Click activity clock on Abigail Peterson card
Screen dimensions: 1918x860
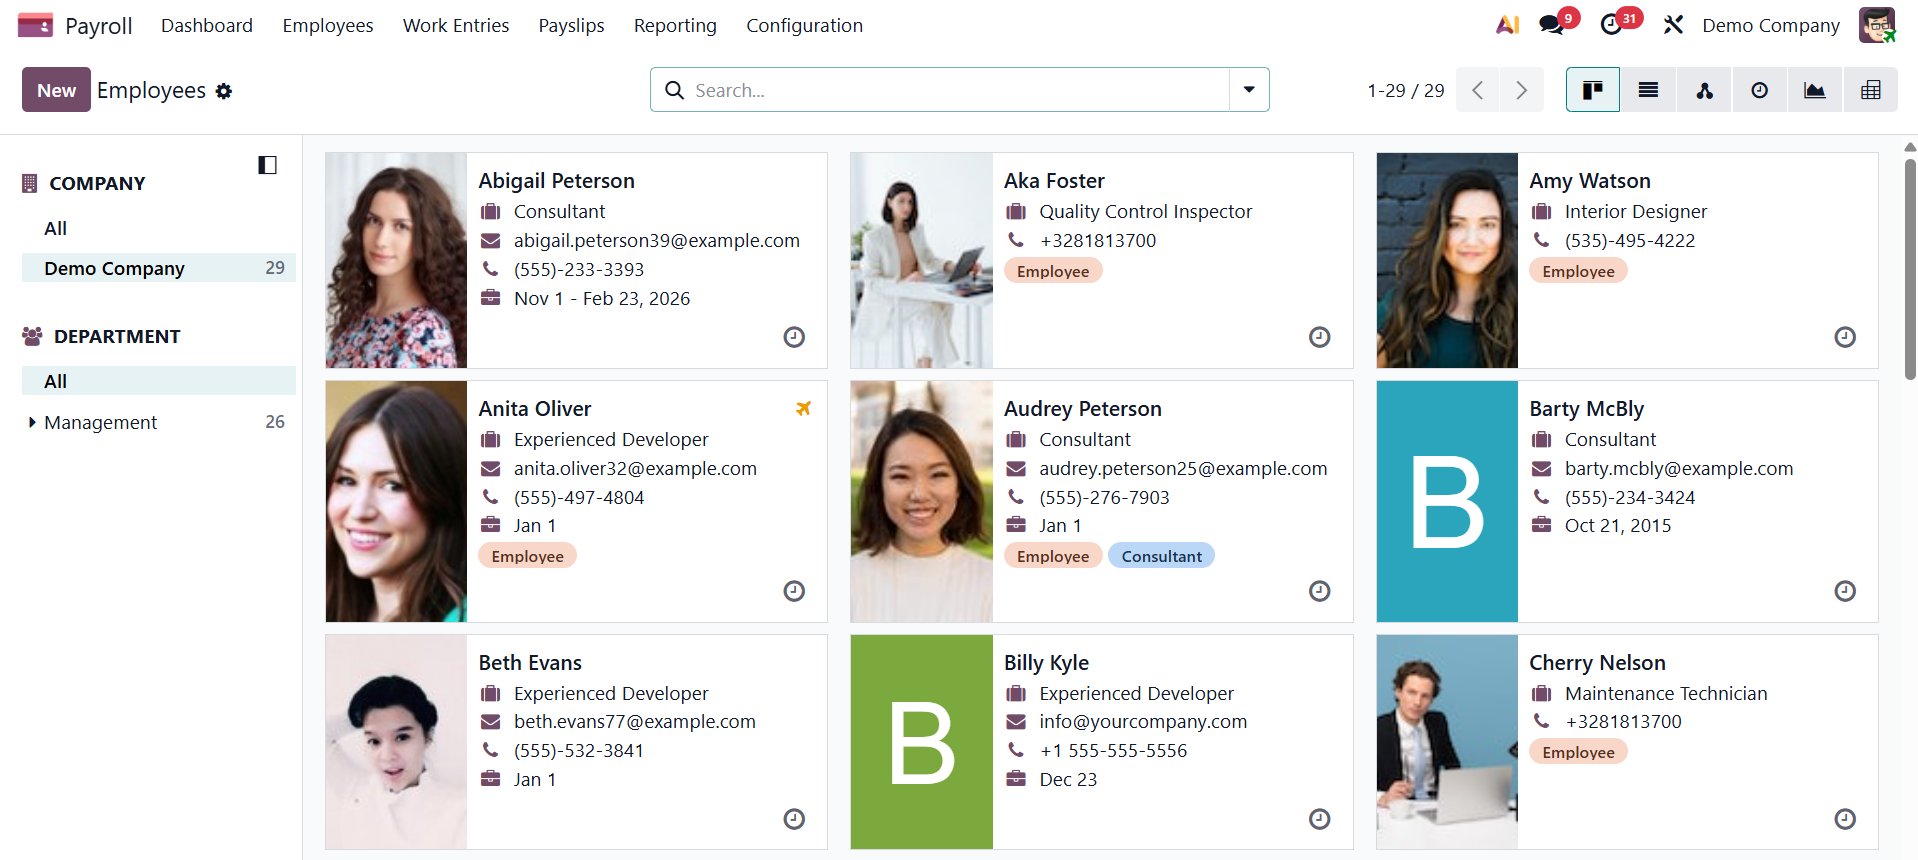pos(794,337)
